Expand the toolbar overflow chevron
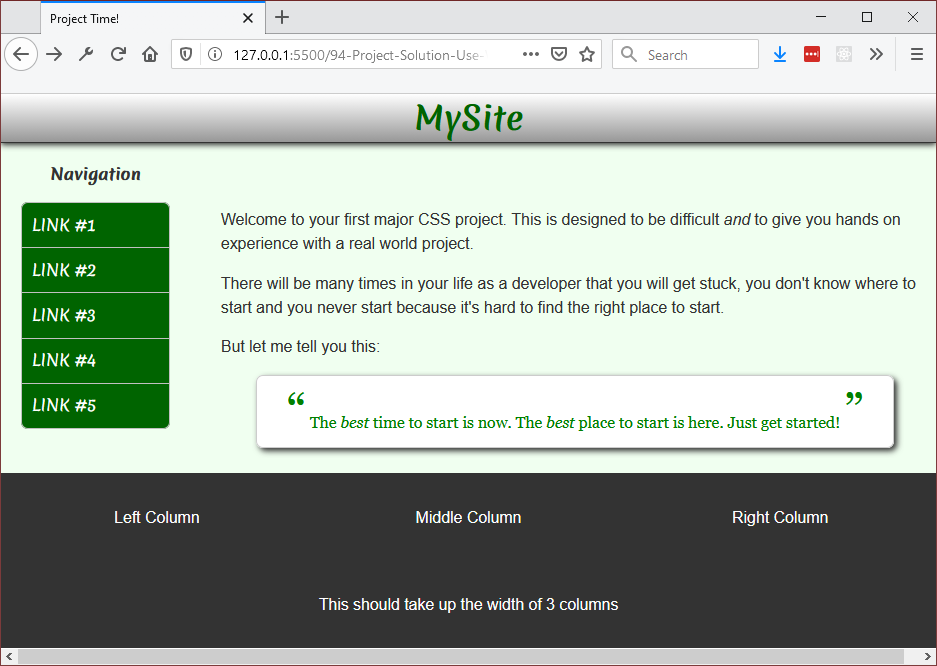The width and height of the screenshot is (937, 666). point(876,55)
